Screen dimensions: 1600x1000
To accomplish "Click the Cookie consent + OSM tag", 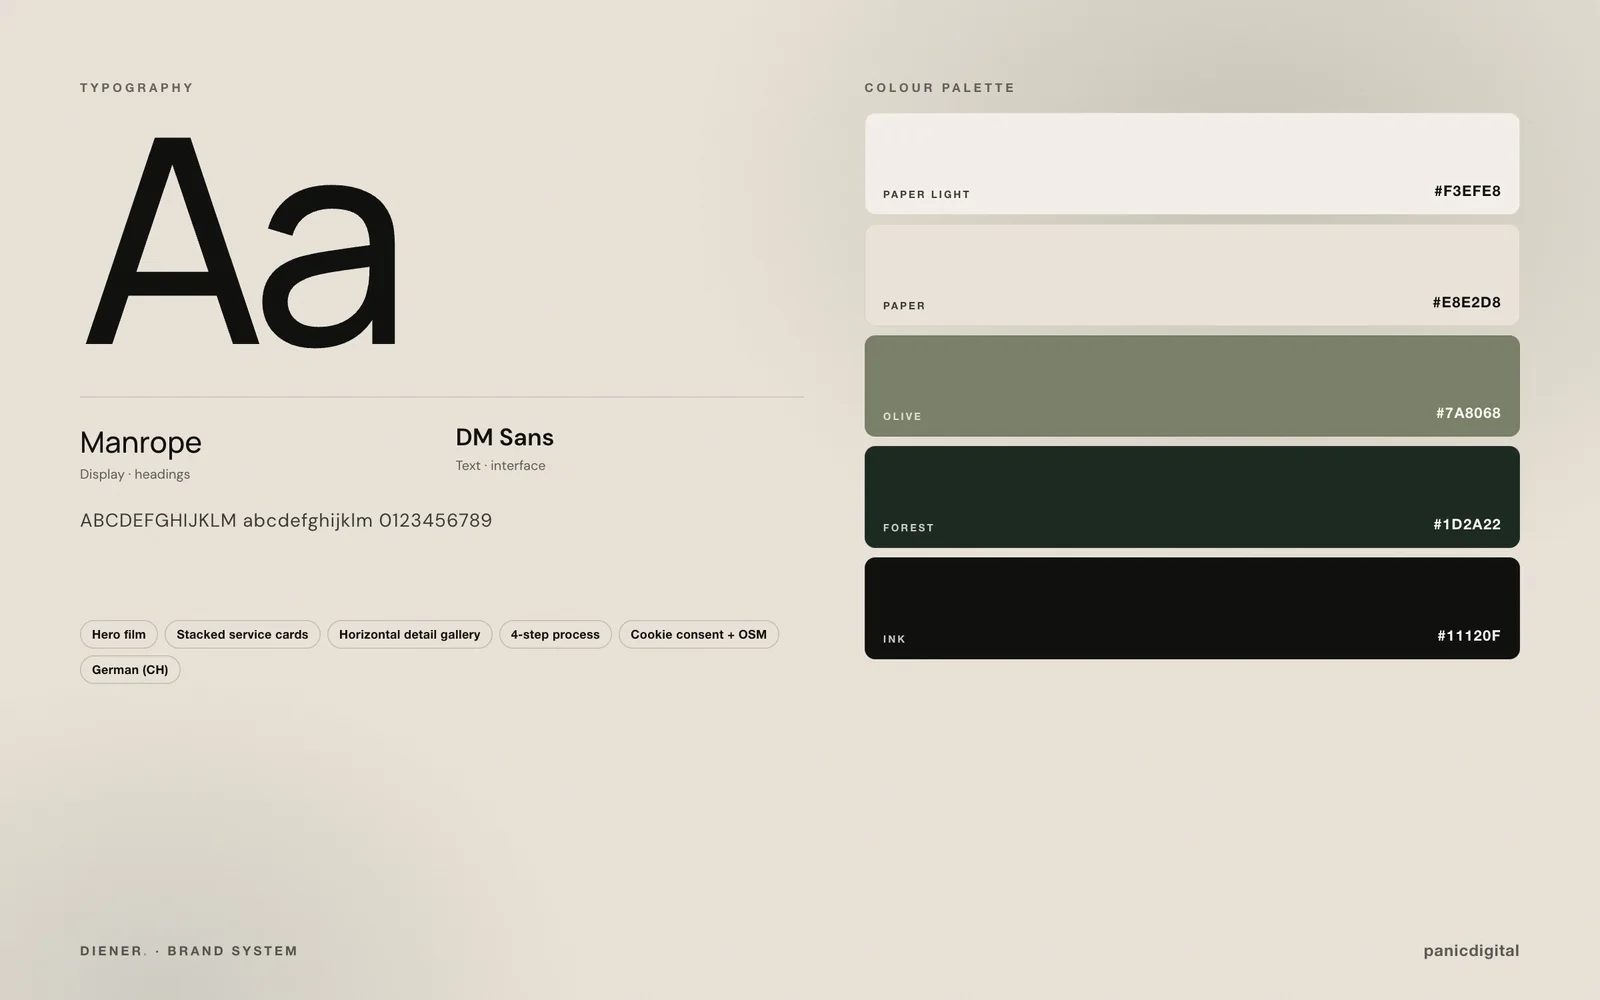I will coord(698,634).
